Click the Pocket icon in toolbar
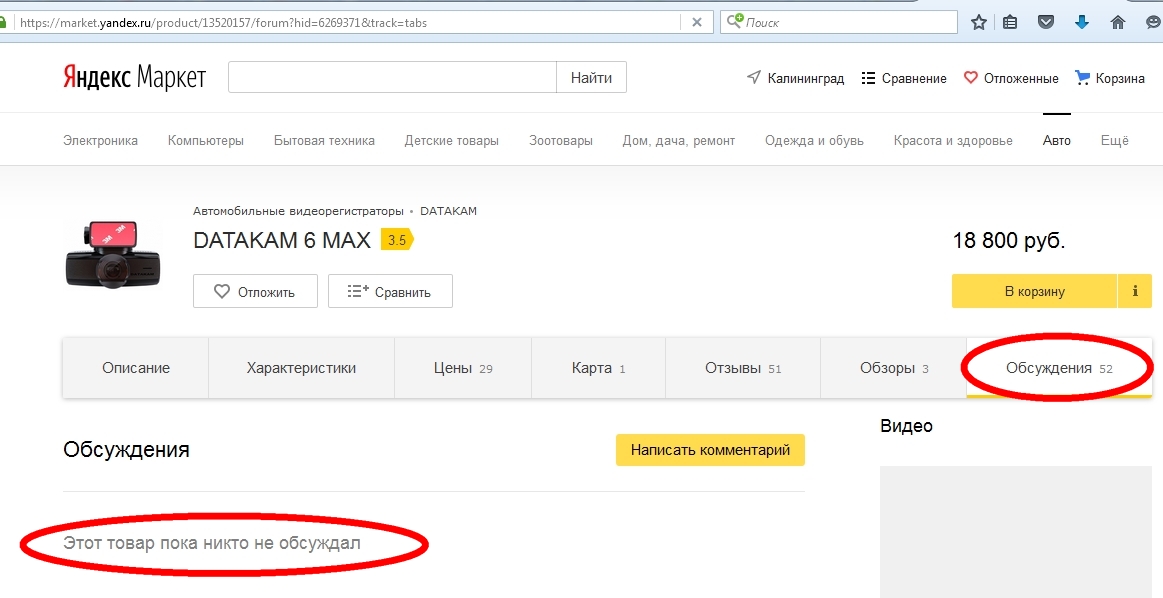The image size is (1163, 598). [1046, 22]
